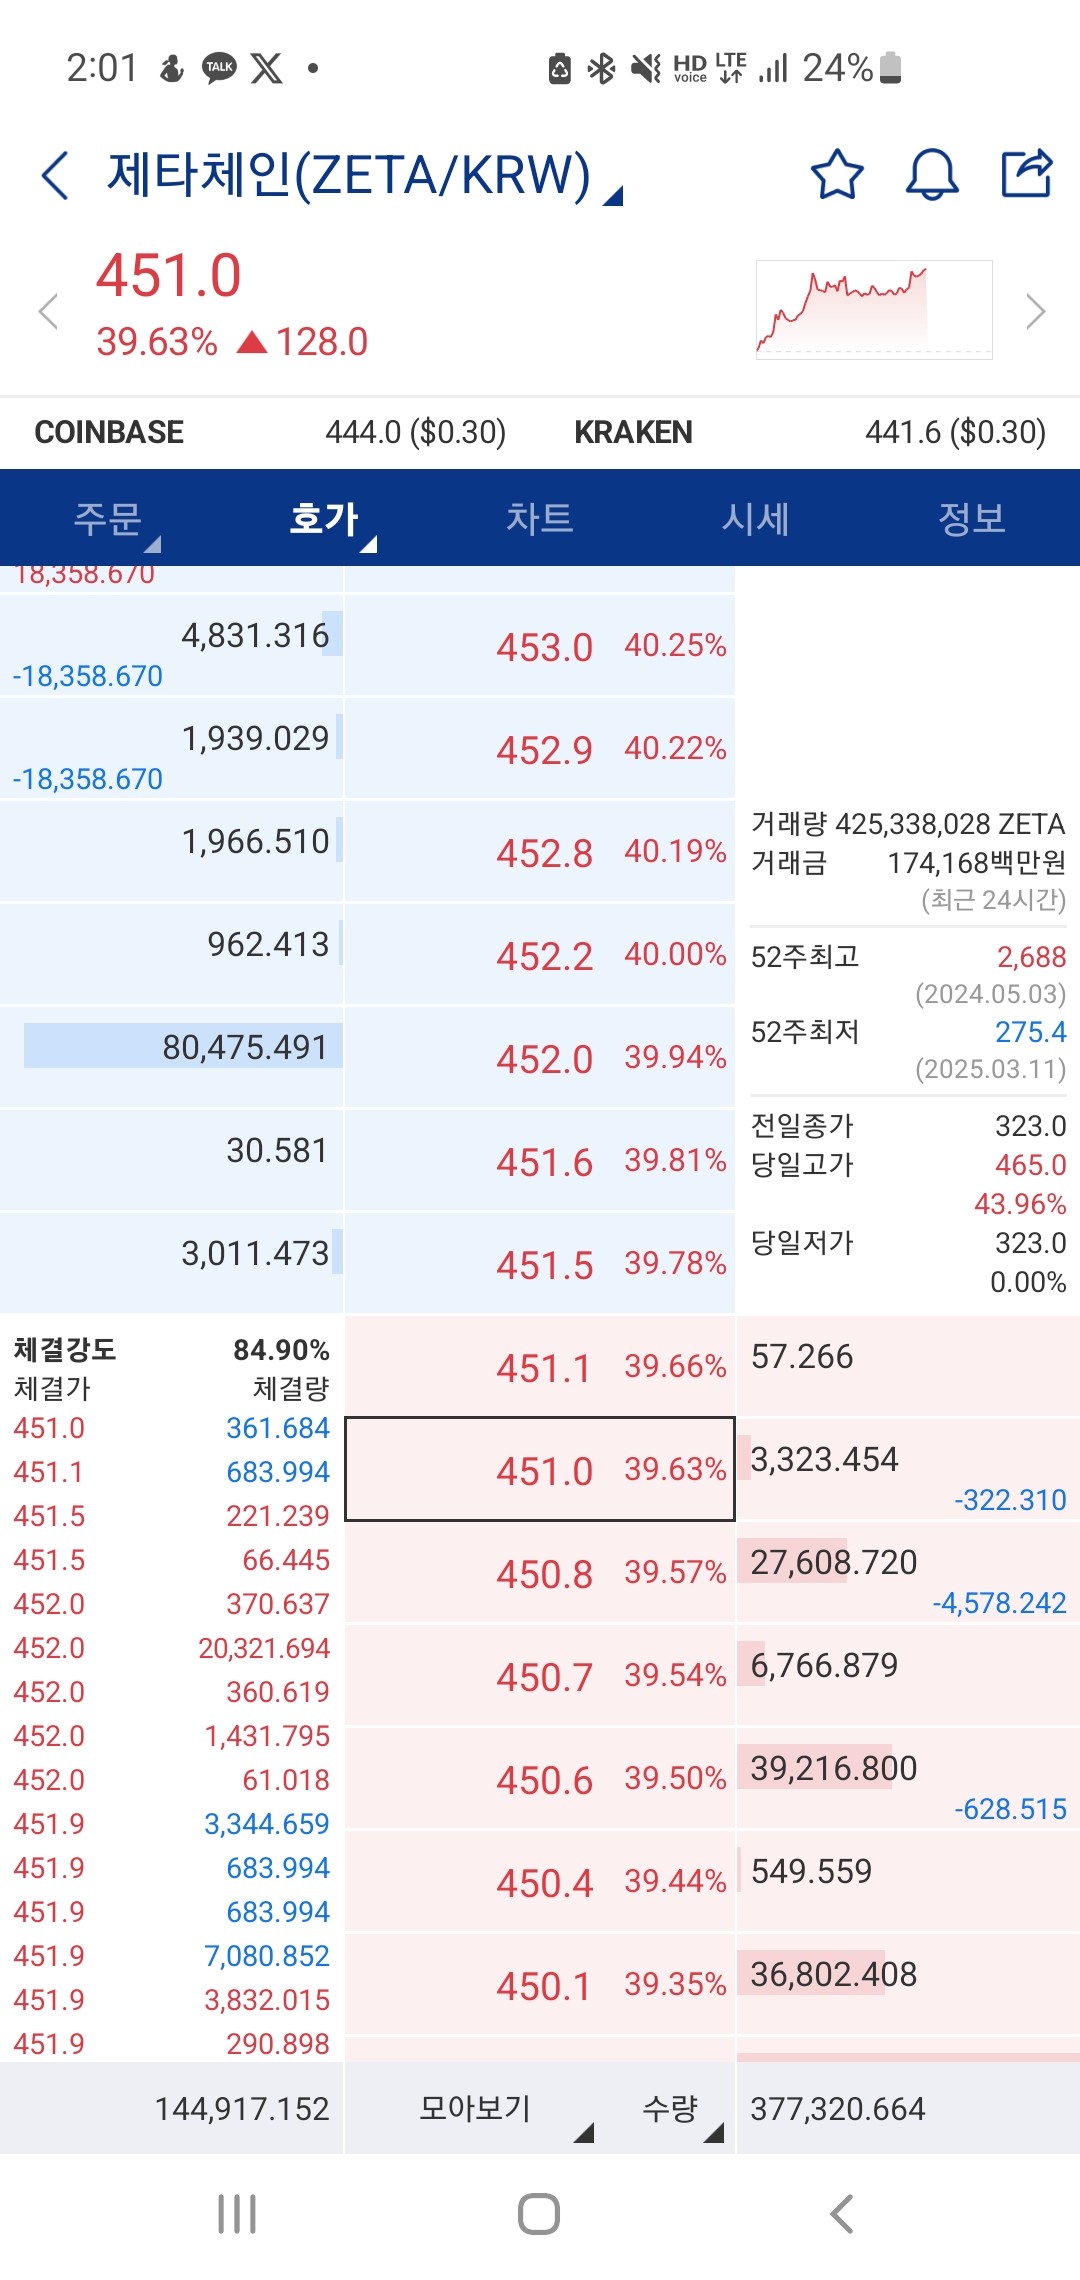Screen dimensions: 1080x2280
Task: Open Android recent apps button
Action: (237, 2214)
